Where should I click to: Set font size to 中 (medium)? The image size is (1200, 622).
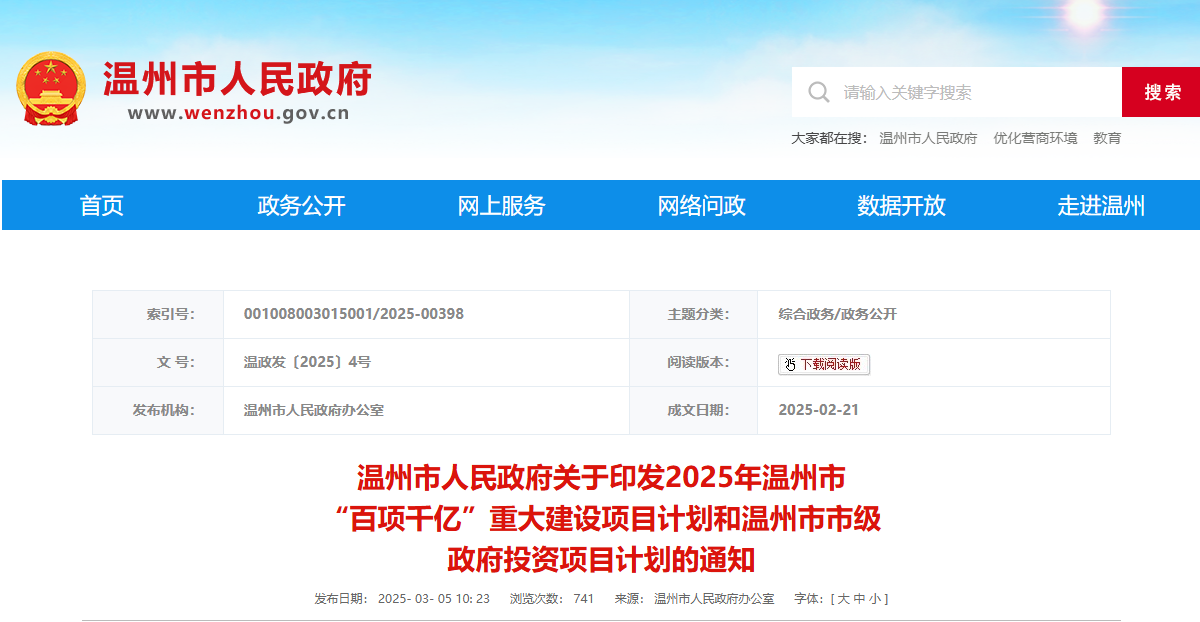(859, 599)
